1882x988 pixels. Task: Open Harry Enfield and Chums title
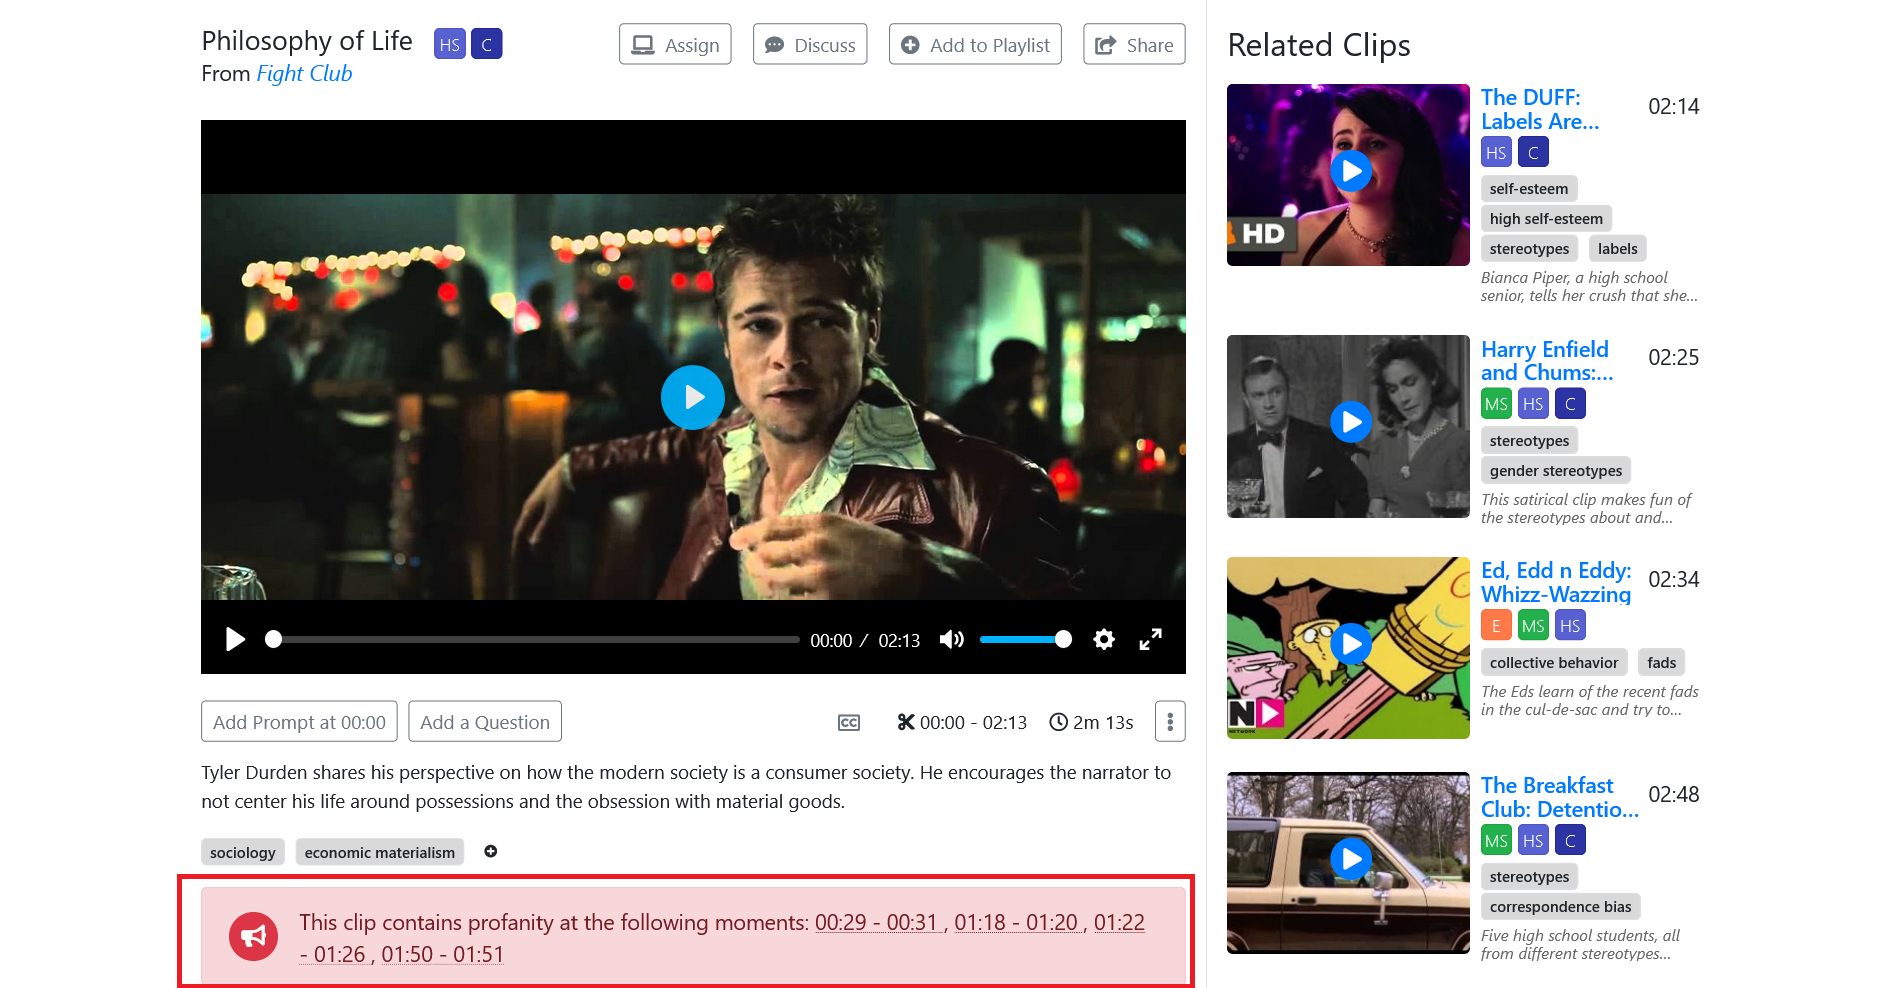click(1547, 361)
